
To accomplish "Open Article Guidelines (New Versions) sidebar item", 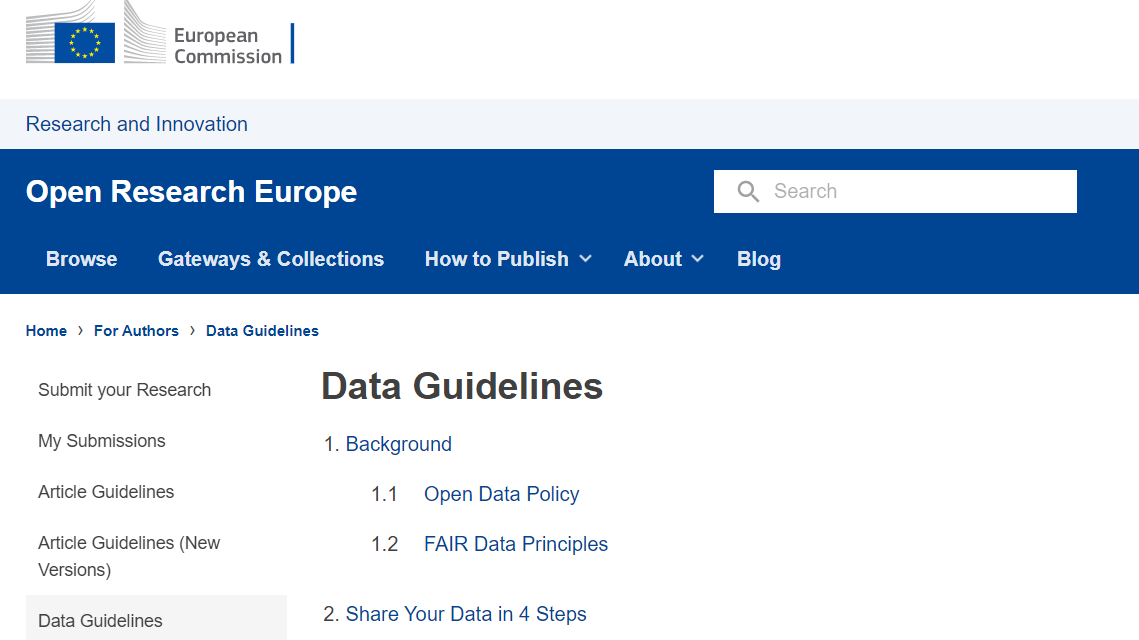I will tap(129, 556).
